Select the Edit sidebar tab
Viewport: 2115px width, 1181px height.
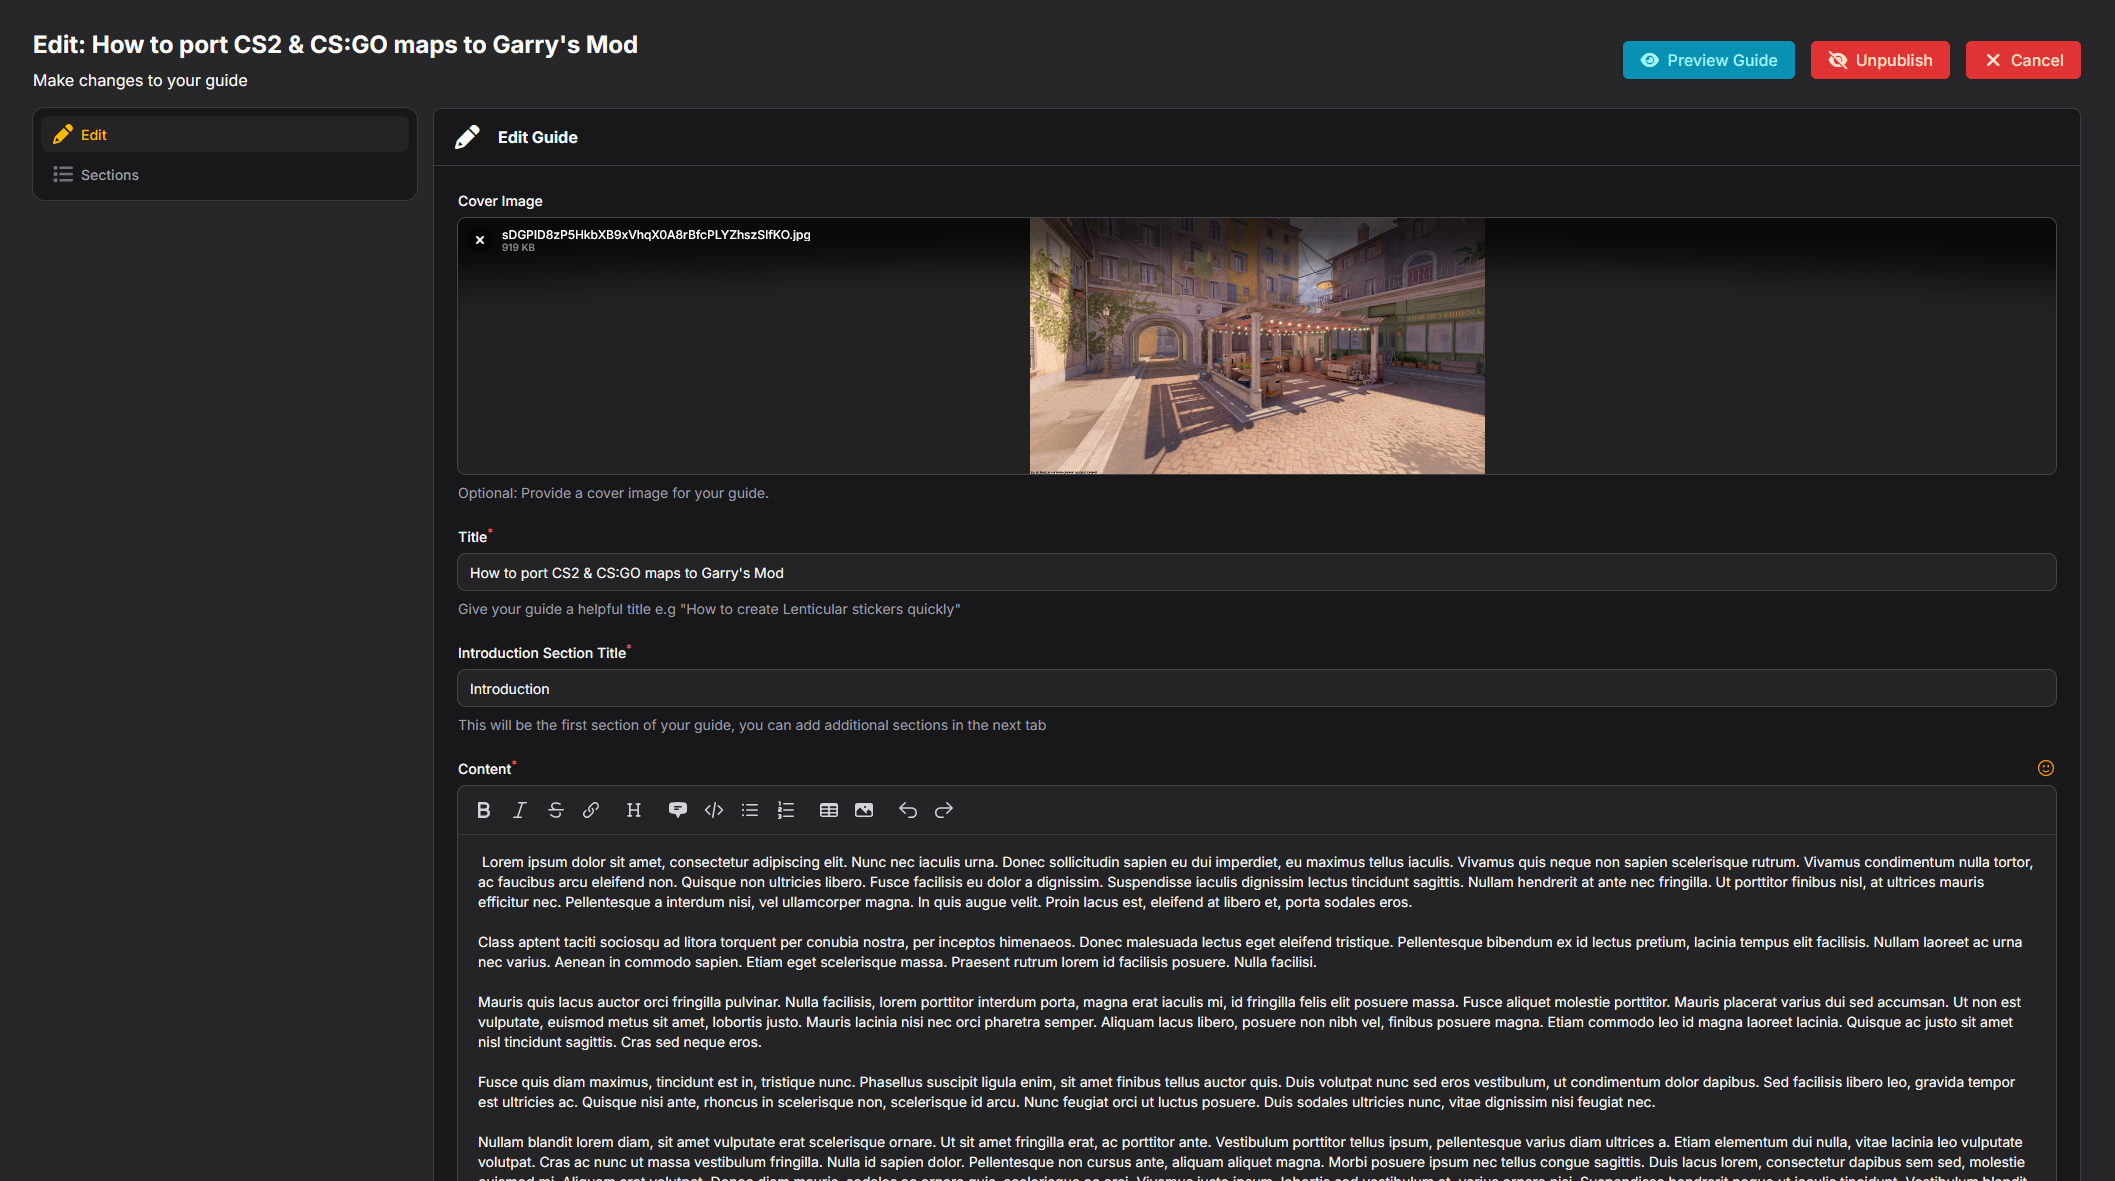[x=94, y=135]
